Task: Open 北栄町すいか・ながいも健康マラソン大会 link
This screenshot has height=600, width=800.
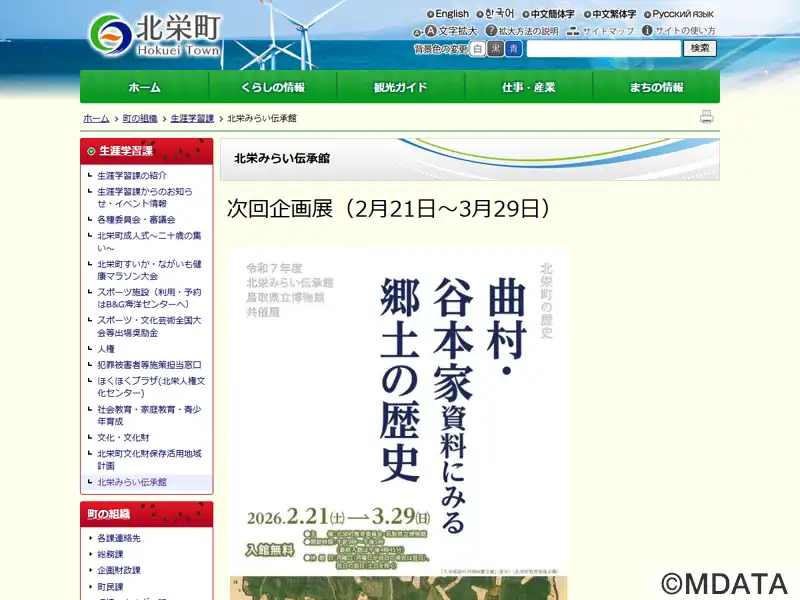Action: (149, 270)
